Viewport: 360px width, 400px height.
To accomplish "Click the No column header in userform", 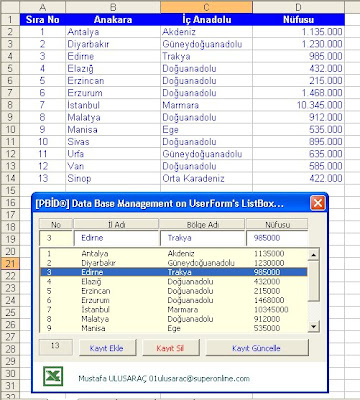I will click(x=56, y=224).
